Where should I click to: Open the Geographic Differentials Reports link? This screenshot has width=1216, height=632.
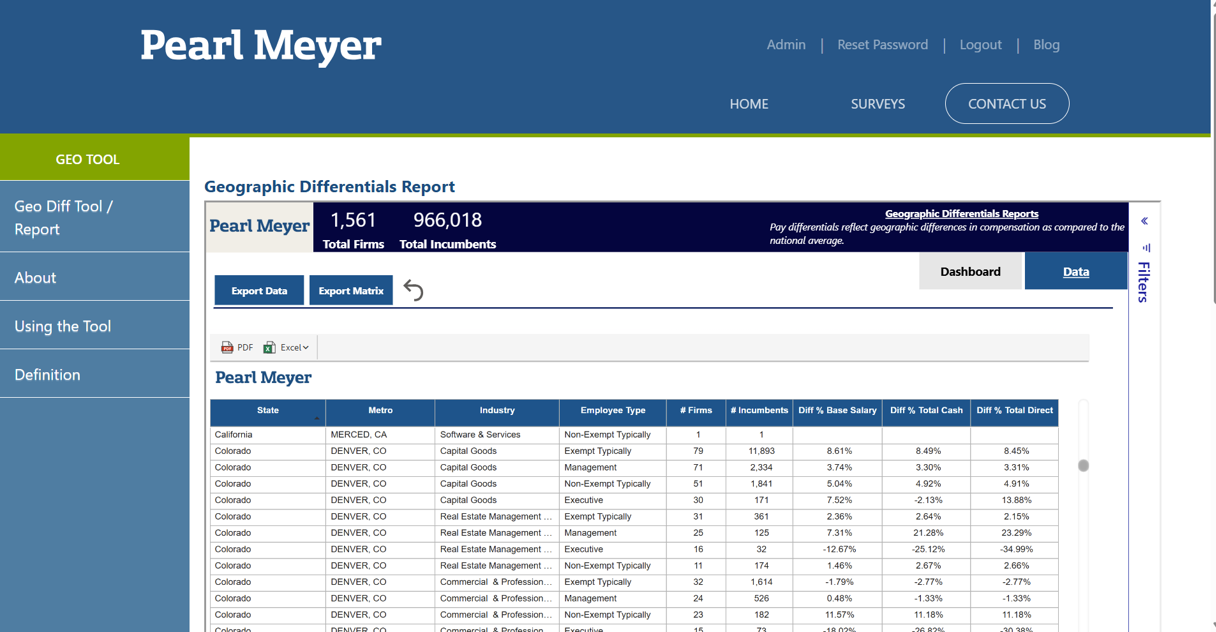961,213
